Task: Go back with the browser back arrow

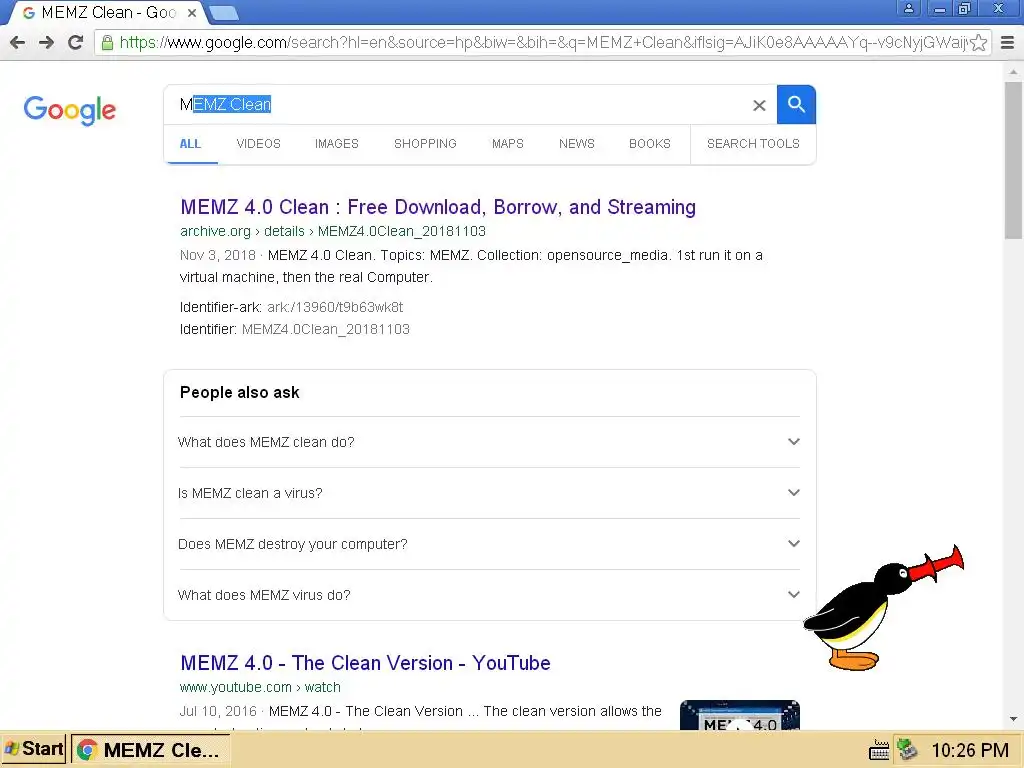Action: pyautogui.click(x=18, y=42)
